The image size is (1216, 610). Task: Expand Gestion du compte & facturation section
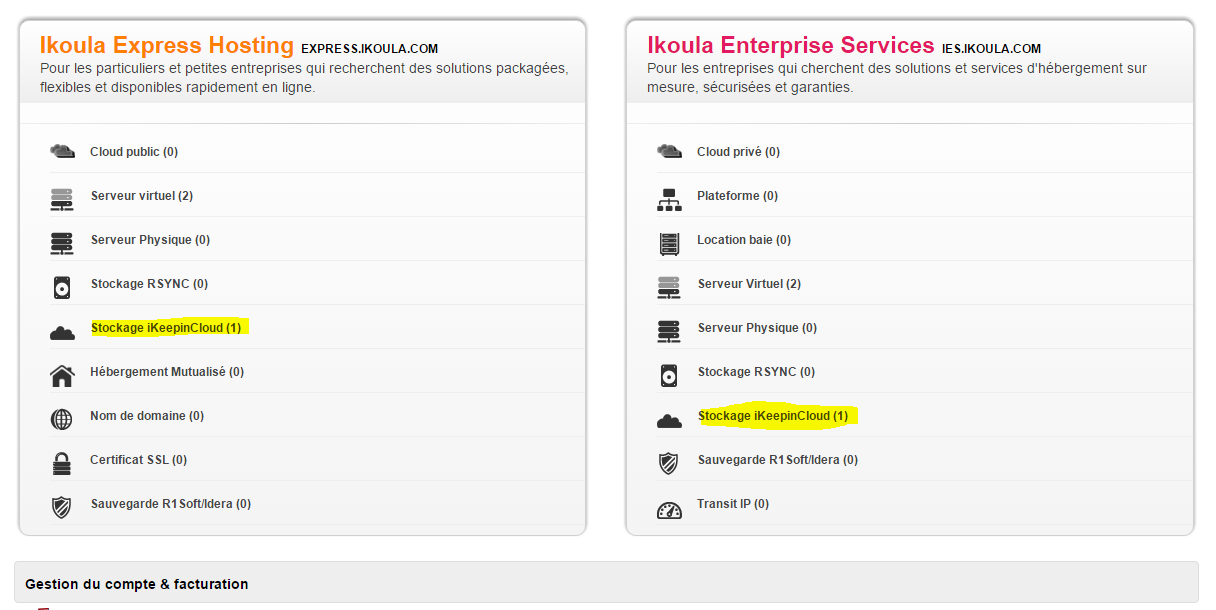pyautogui.click(x=135, y=584)
